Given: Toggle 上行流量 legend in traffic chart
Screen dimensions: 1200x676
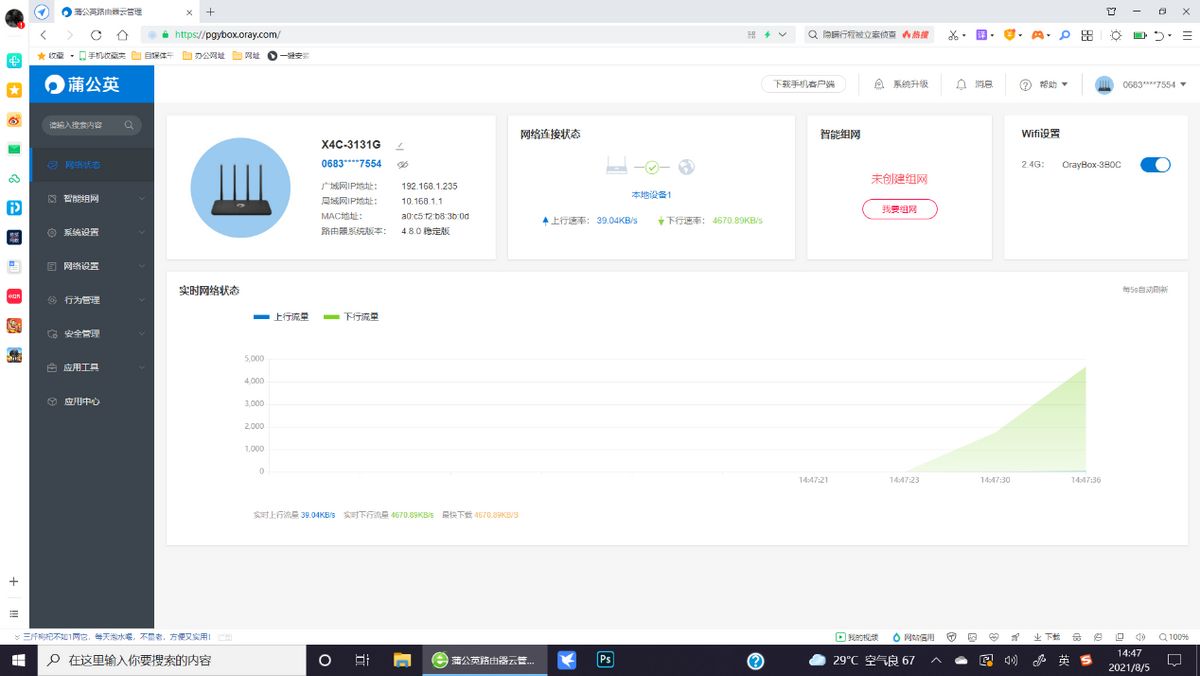Looking at the screenshot, I should pos(281,316).
